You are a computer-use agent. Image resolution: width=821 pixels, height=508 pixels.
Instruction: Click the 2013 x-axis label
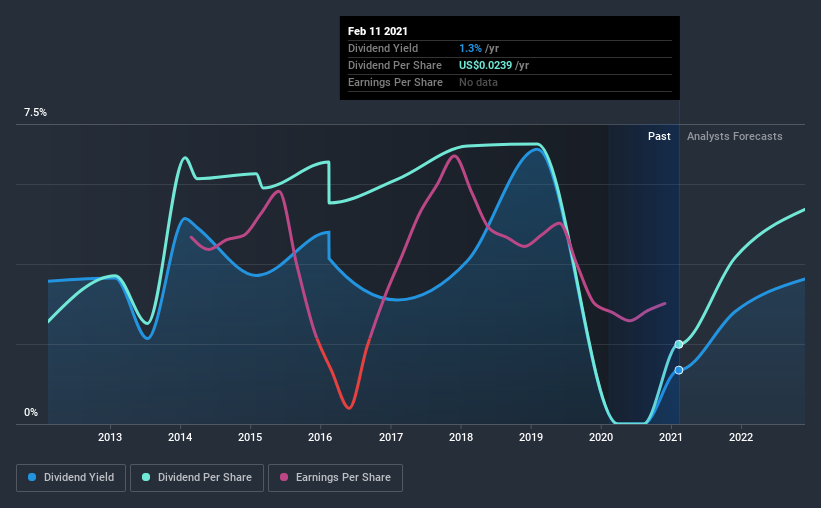pos(110,437)
